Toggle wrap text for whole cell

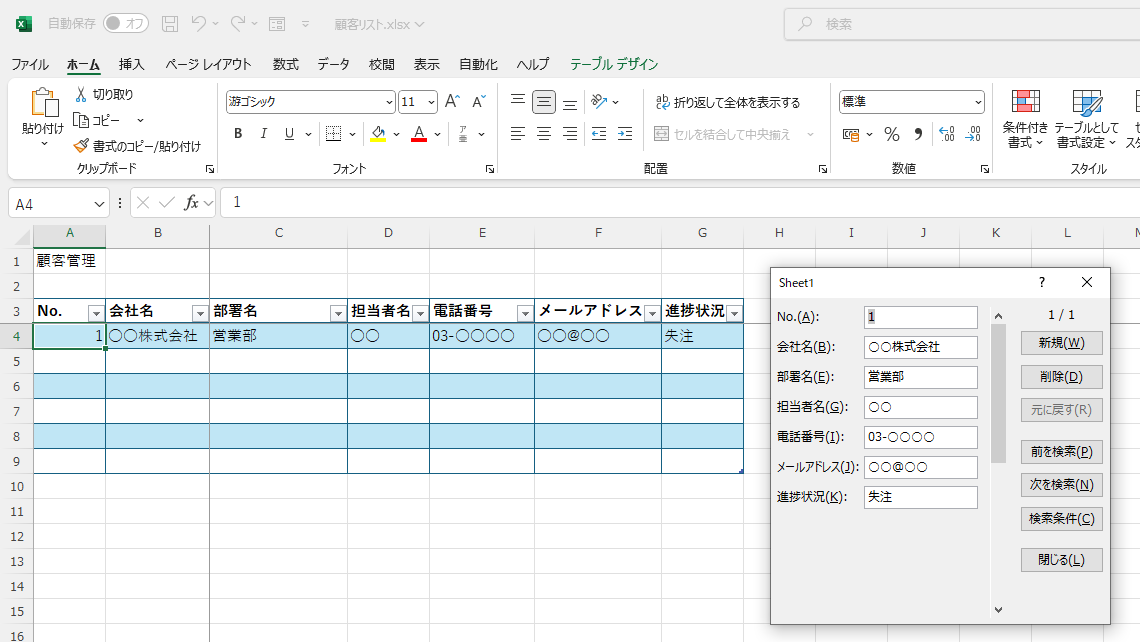[x=727, y=102]
